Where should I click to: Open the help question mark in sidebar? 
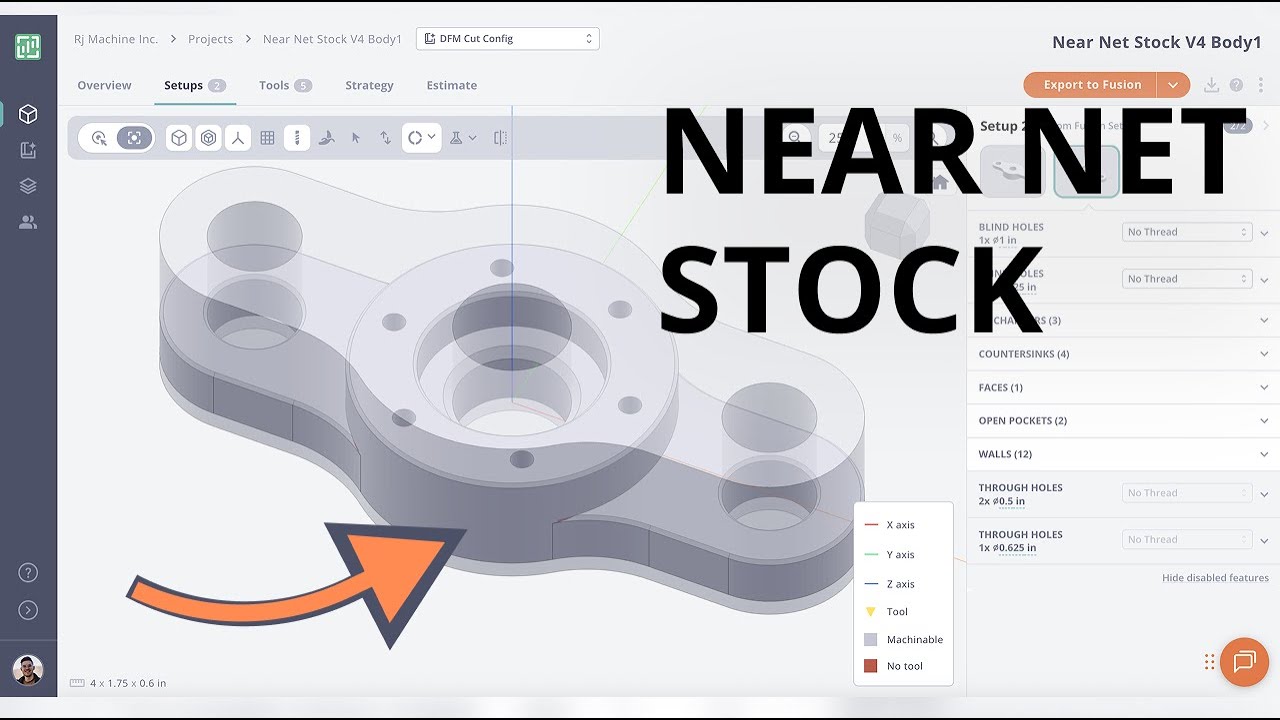[28, 573]
